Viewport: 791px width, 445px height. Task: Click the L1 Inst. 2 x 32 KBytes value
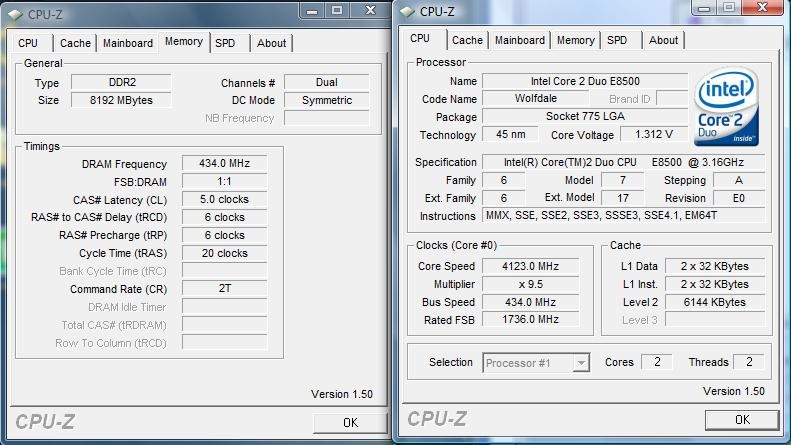point(715,284)
